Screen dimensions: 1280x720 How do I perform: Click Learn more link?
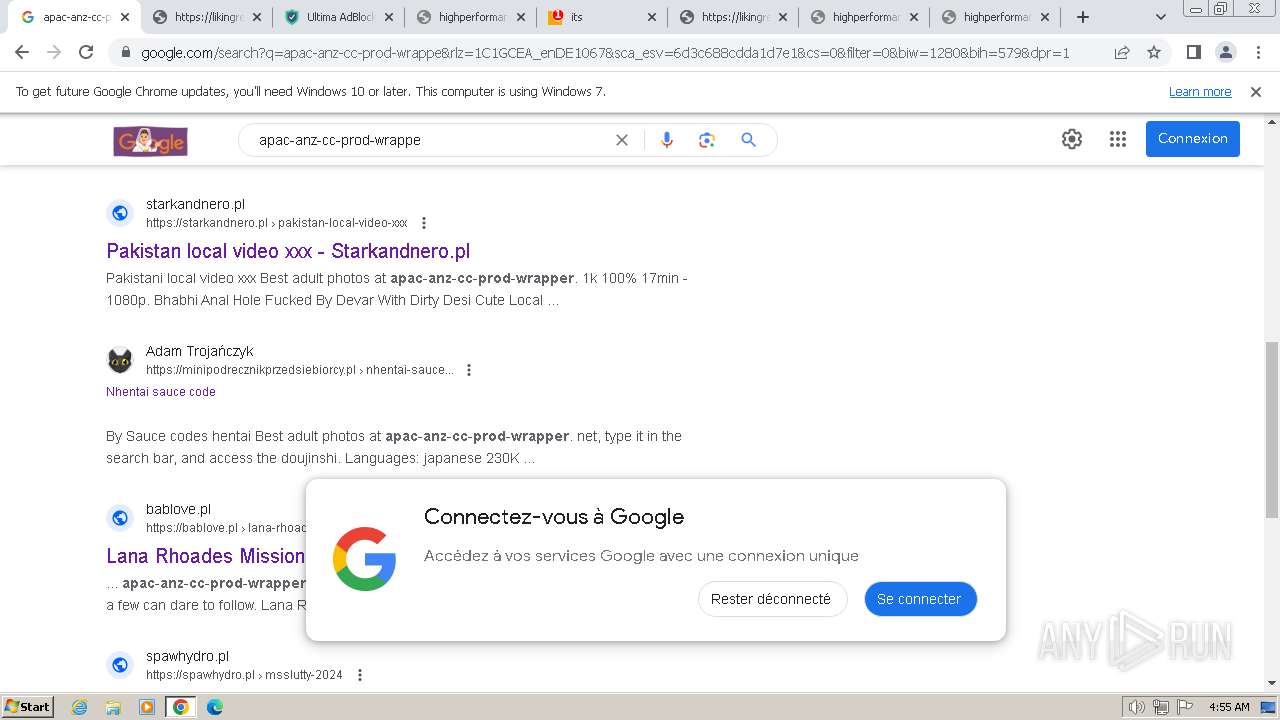[1200, 92]
